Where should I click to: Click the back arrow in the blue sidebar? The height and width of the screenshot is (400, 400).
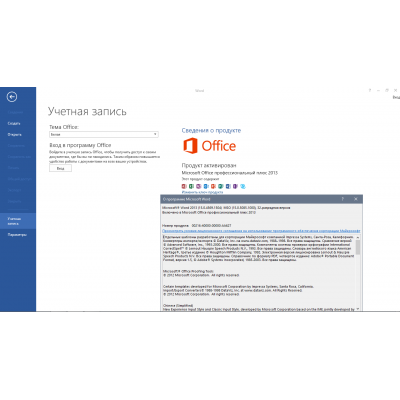pyautogui.click(x=12, y=97)
